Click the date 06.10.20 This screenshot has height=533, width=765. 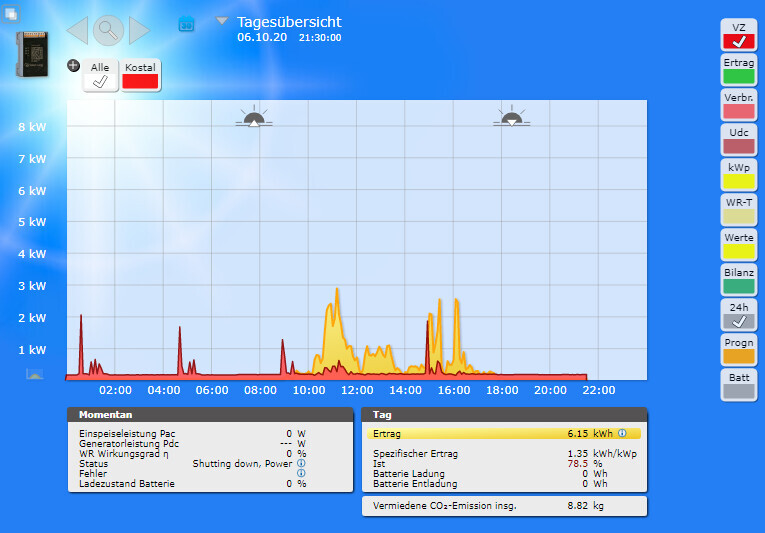pyautogui.click(x=262, y=38)
